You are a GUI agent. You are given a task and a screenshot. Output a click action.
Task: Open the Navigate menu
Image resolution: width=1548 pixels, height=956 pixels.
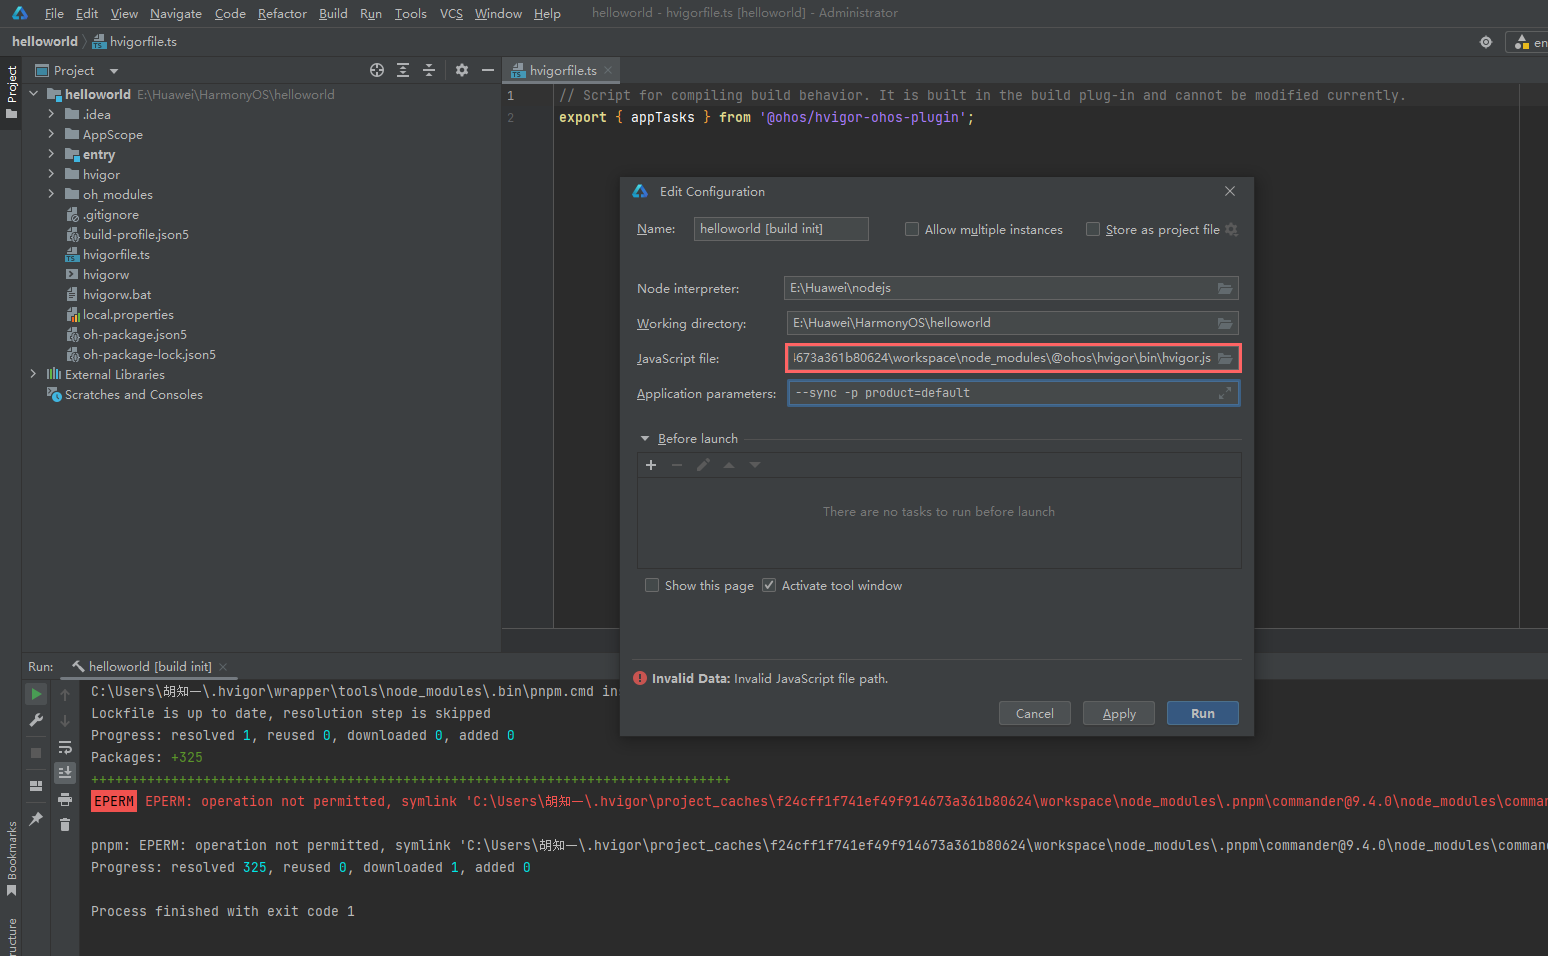click(176, 13)
